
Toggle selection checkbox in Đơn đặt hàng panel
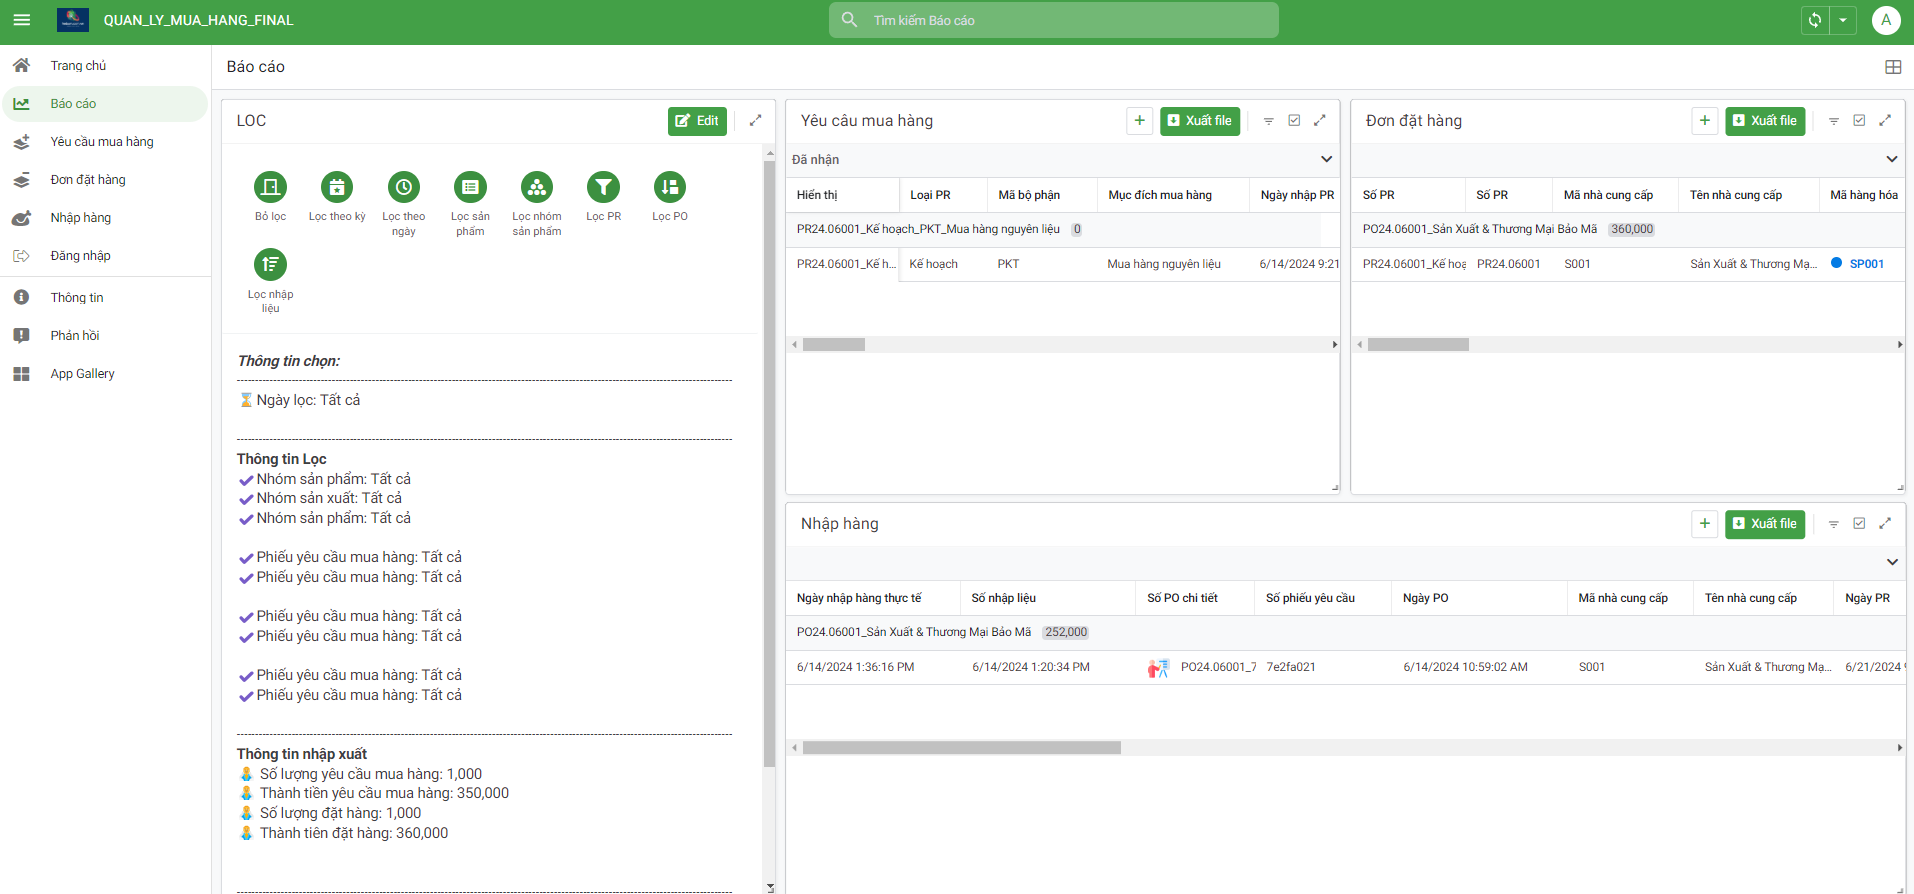[x=1859, y=121]
